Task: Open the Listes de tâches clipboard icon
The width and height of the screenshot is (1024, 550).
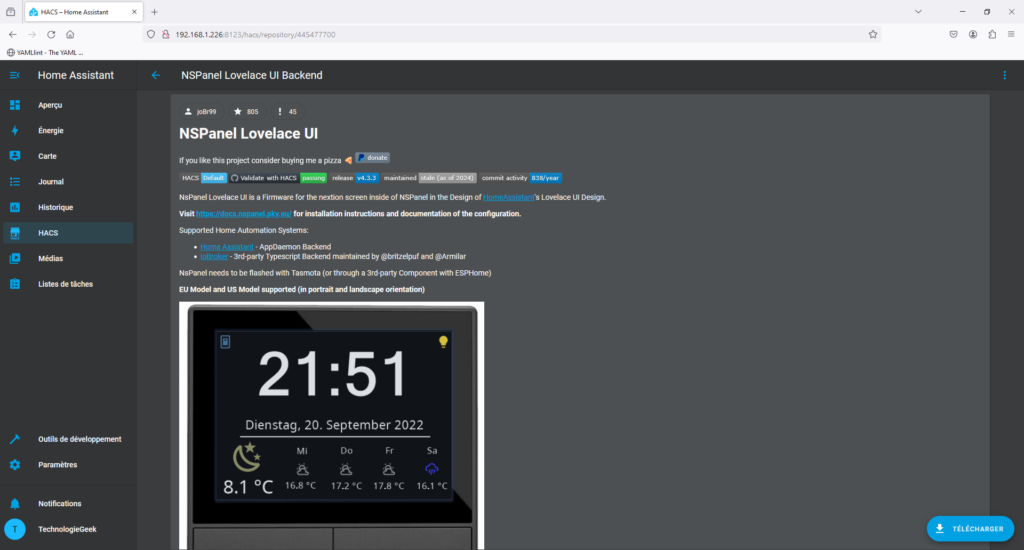Action: 14,284
